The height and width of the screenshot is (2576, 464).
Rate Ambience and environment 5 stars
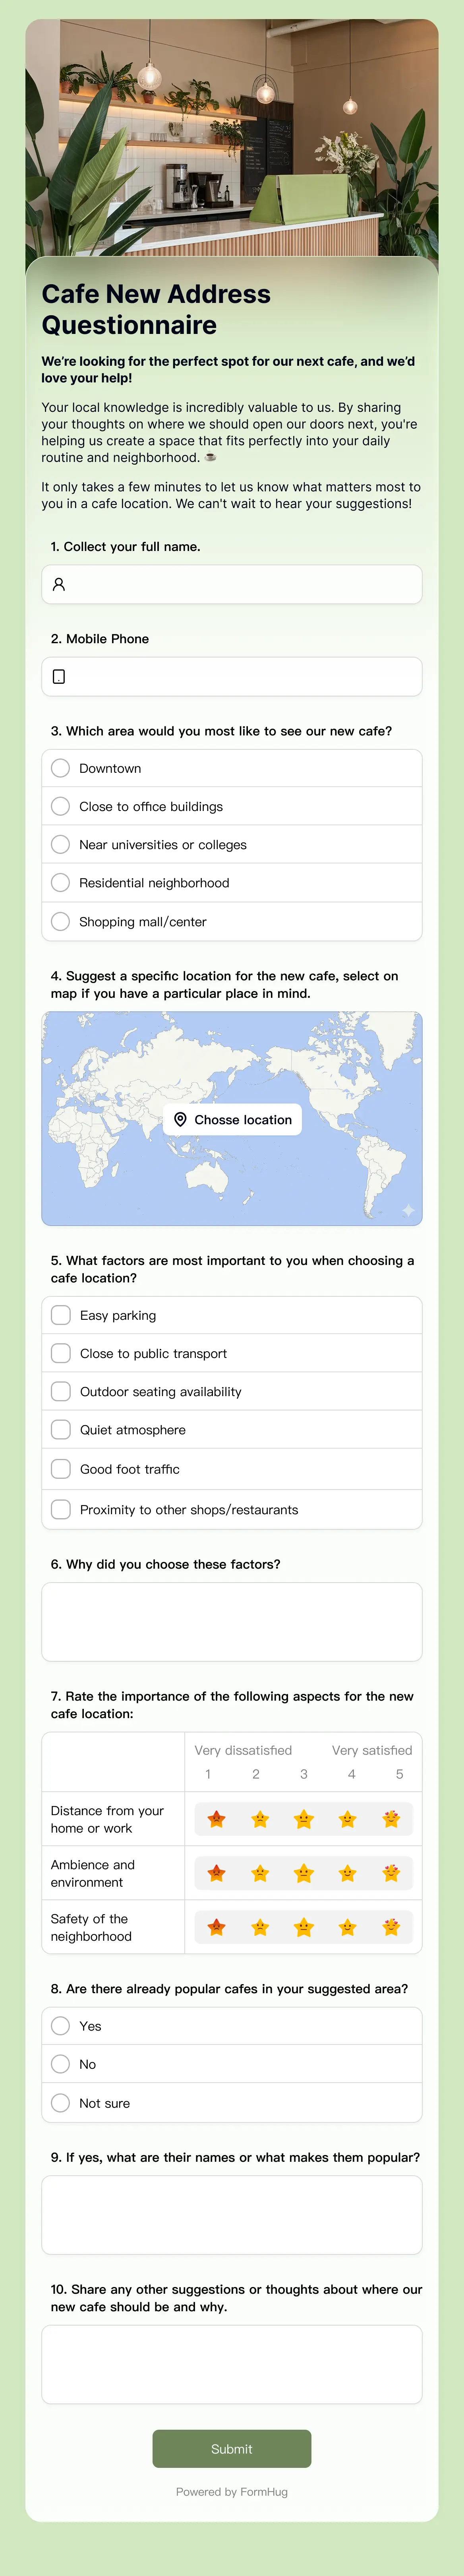pyautogui.click(x=391, y=1873)
